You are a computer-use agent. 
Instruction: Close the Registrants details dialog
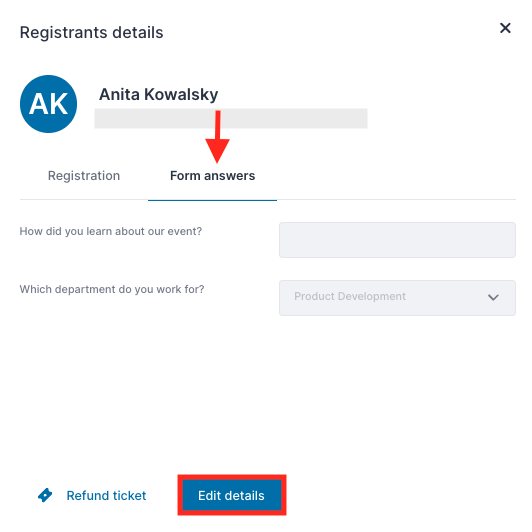[505, 28]
